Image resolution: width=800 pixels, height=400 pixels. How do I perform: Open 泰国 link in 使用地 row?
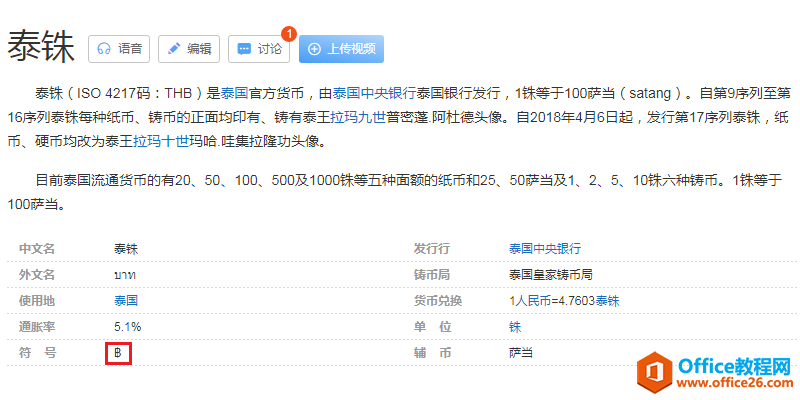pos(126,301)
